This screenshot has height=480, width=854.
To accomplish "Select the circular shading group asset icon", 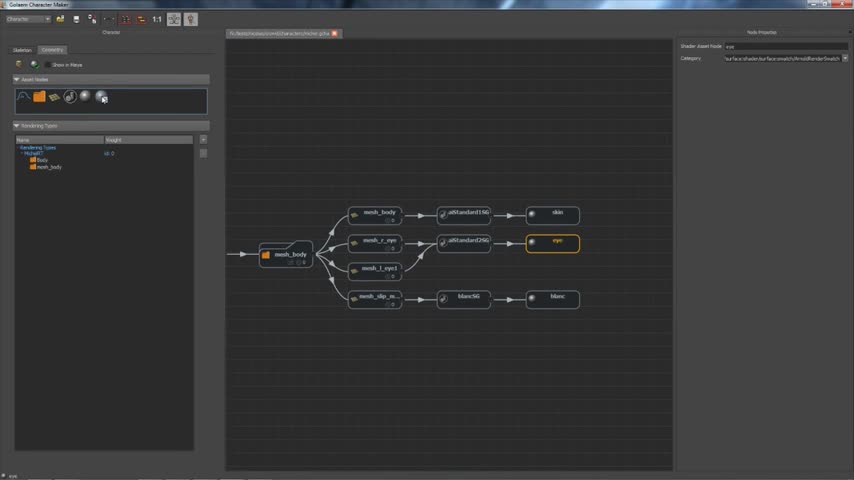I will tap(70, 96).
